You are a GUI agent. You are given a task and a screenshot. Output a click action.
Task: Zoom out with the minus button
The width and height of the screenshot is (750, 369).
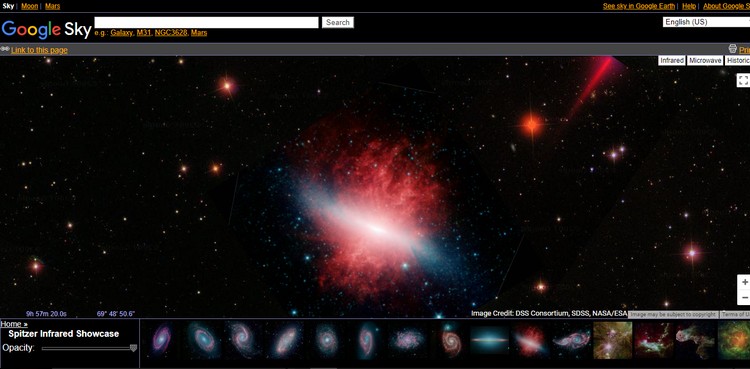744,298
